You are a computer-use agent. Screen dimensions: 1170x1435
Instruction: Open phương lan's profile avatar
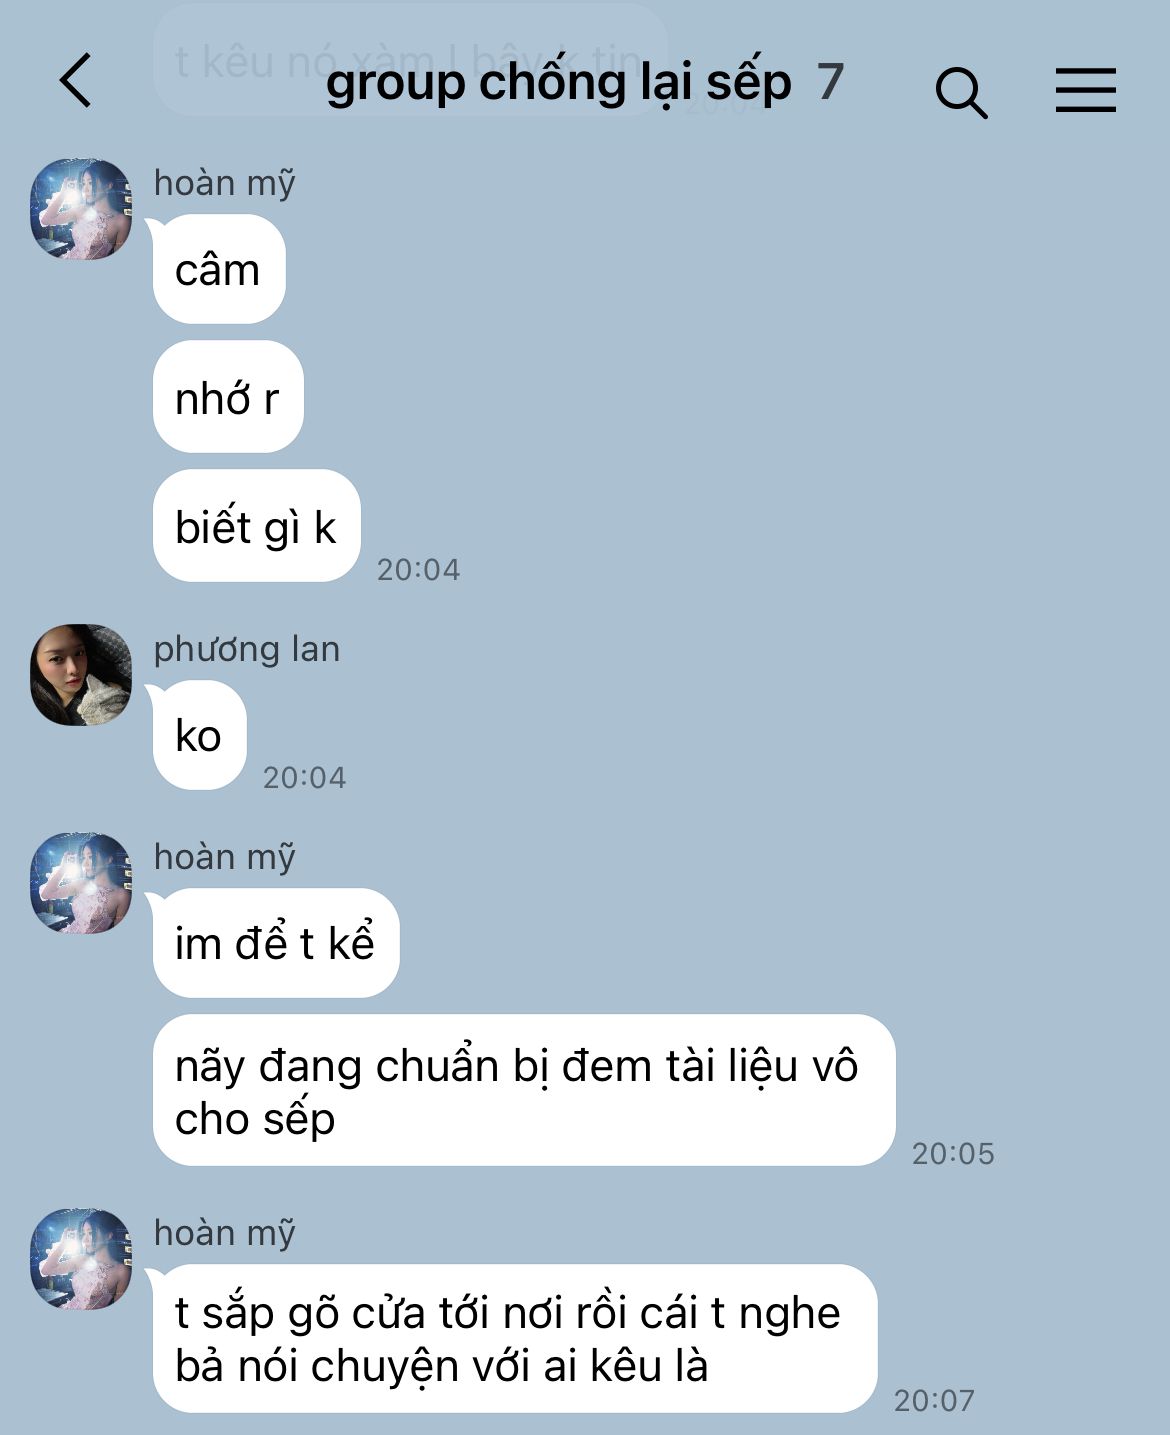81,675
